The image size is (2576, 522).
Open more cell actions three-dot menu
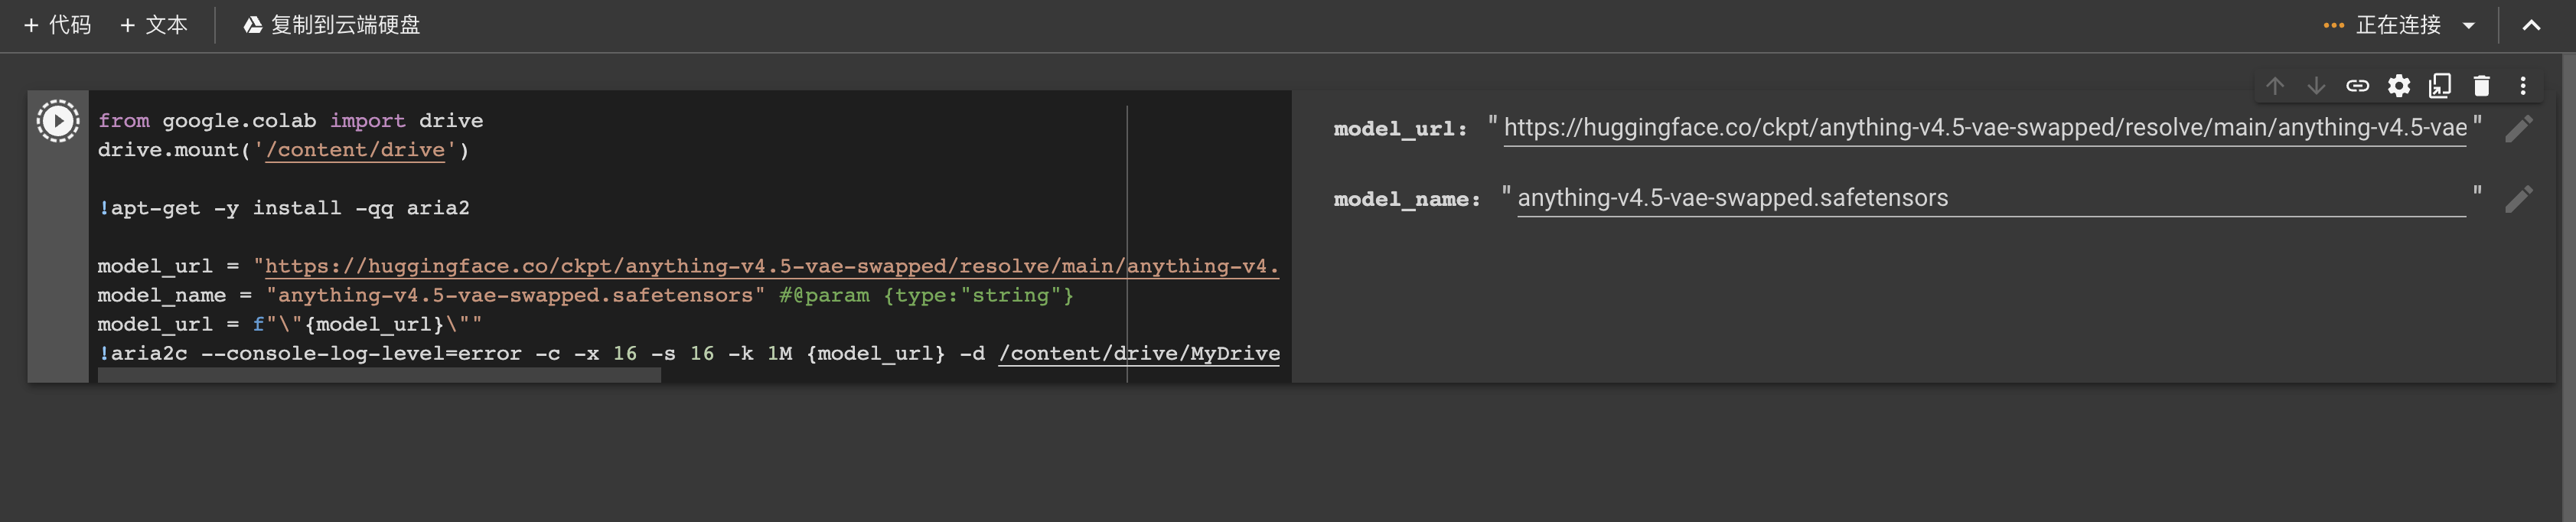click(2523, 86)
